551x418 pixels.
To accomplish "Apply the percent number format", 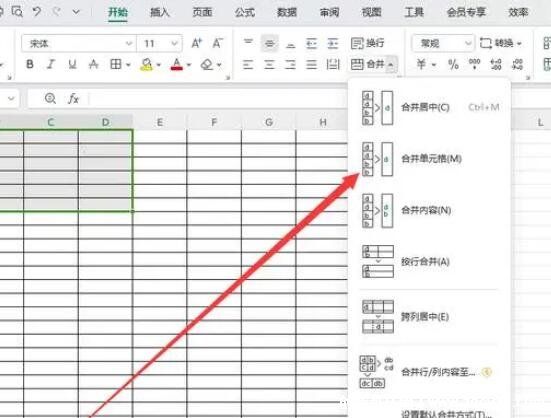I will 453,64.
